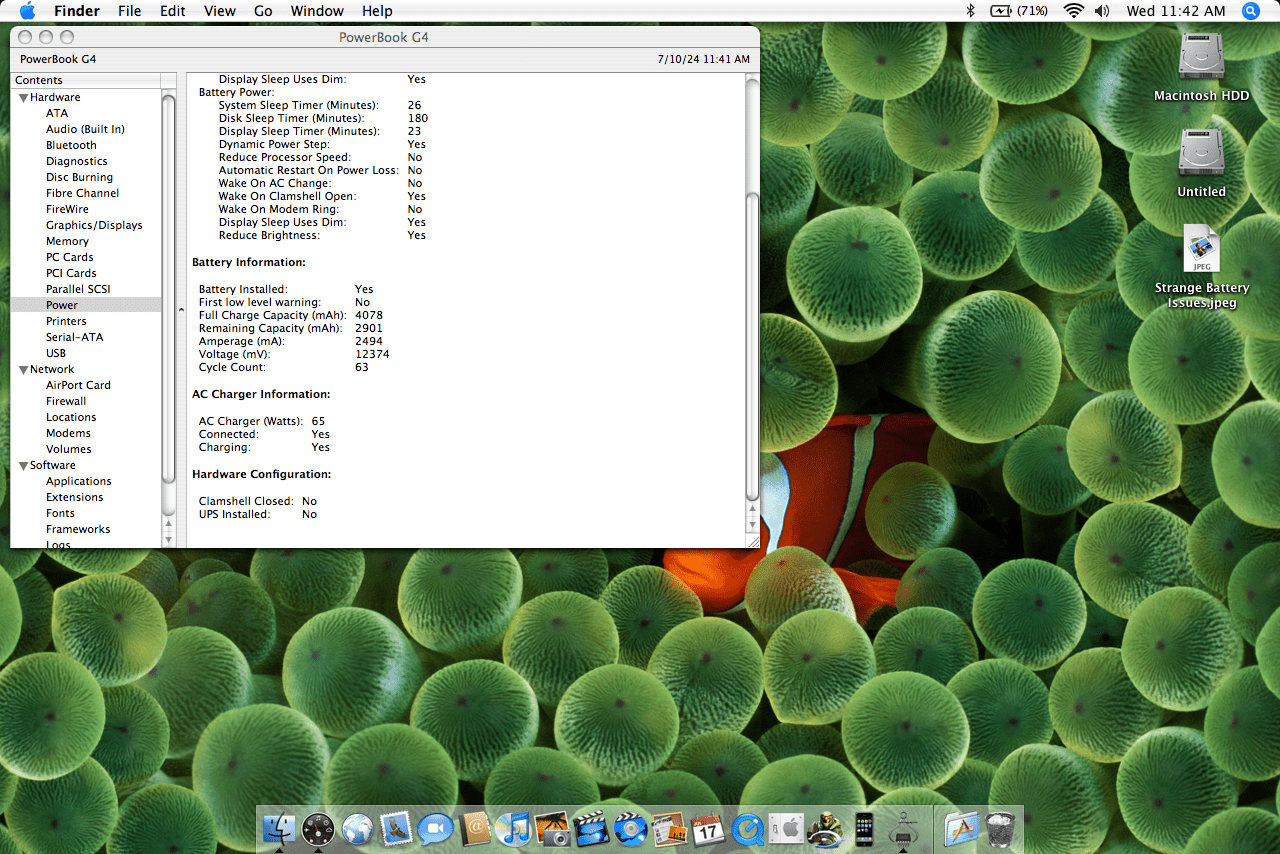Image resolution: width=1280 pixels, height=854 pixels.
Task: Select Serial-ATA in sidebar
Action: tap(74, 337)
